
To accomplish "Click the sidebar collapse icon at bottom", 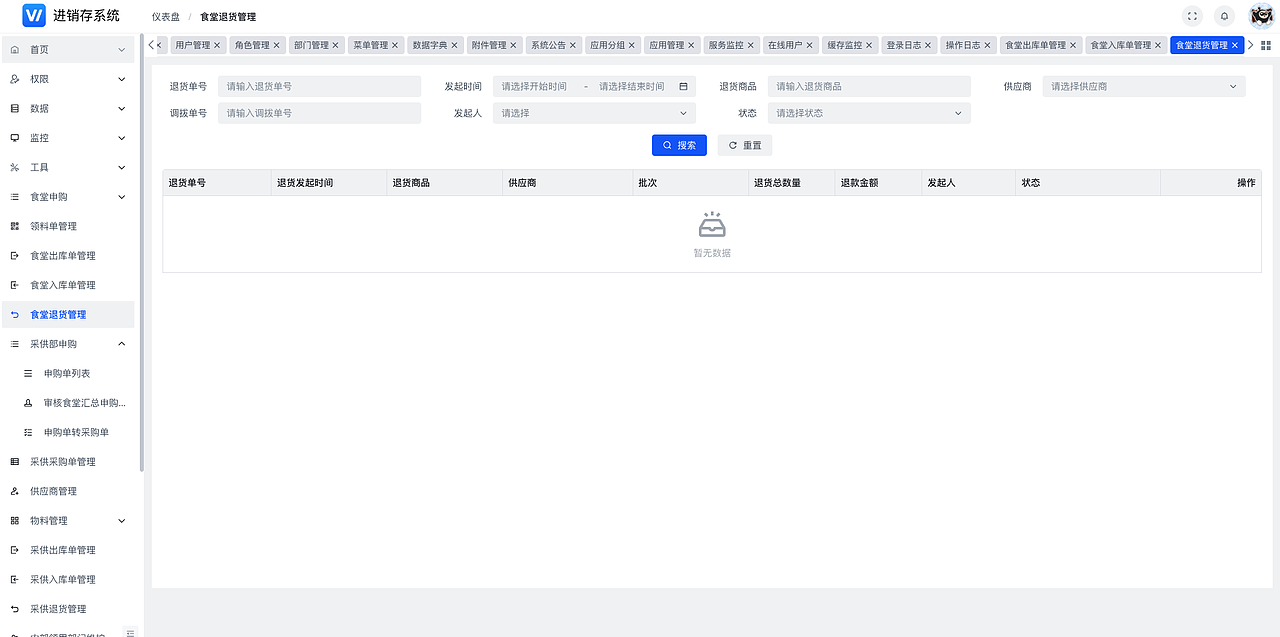I will coord(130,632).
